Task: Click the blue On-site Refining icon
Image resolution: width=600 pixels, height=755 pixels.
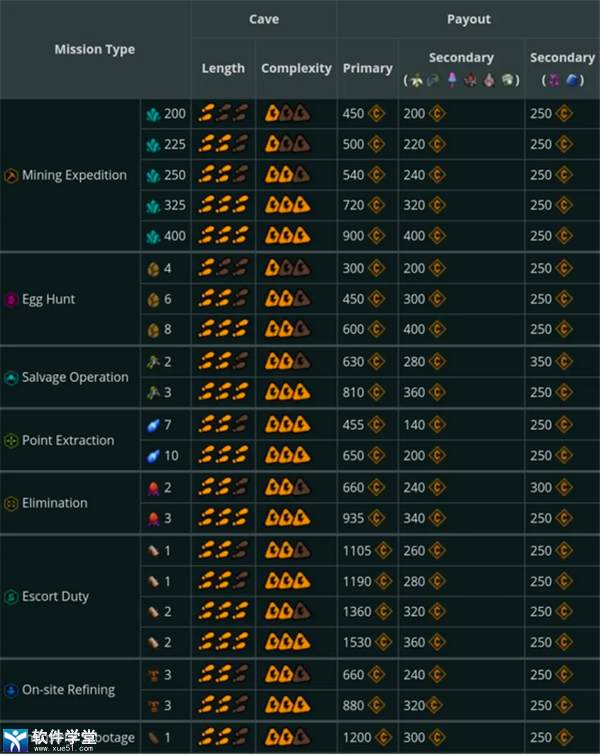Action: pyautogui.click(x=12, y=690)
